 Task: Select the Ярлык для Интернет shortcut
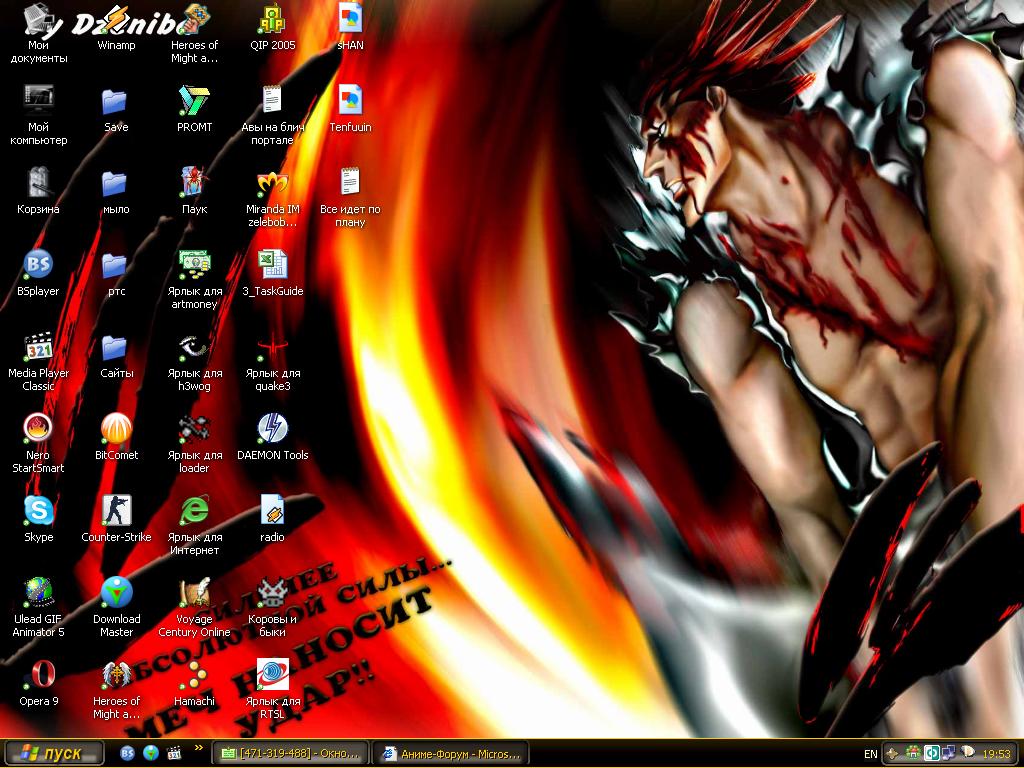[195, 526]
